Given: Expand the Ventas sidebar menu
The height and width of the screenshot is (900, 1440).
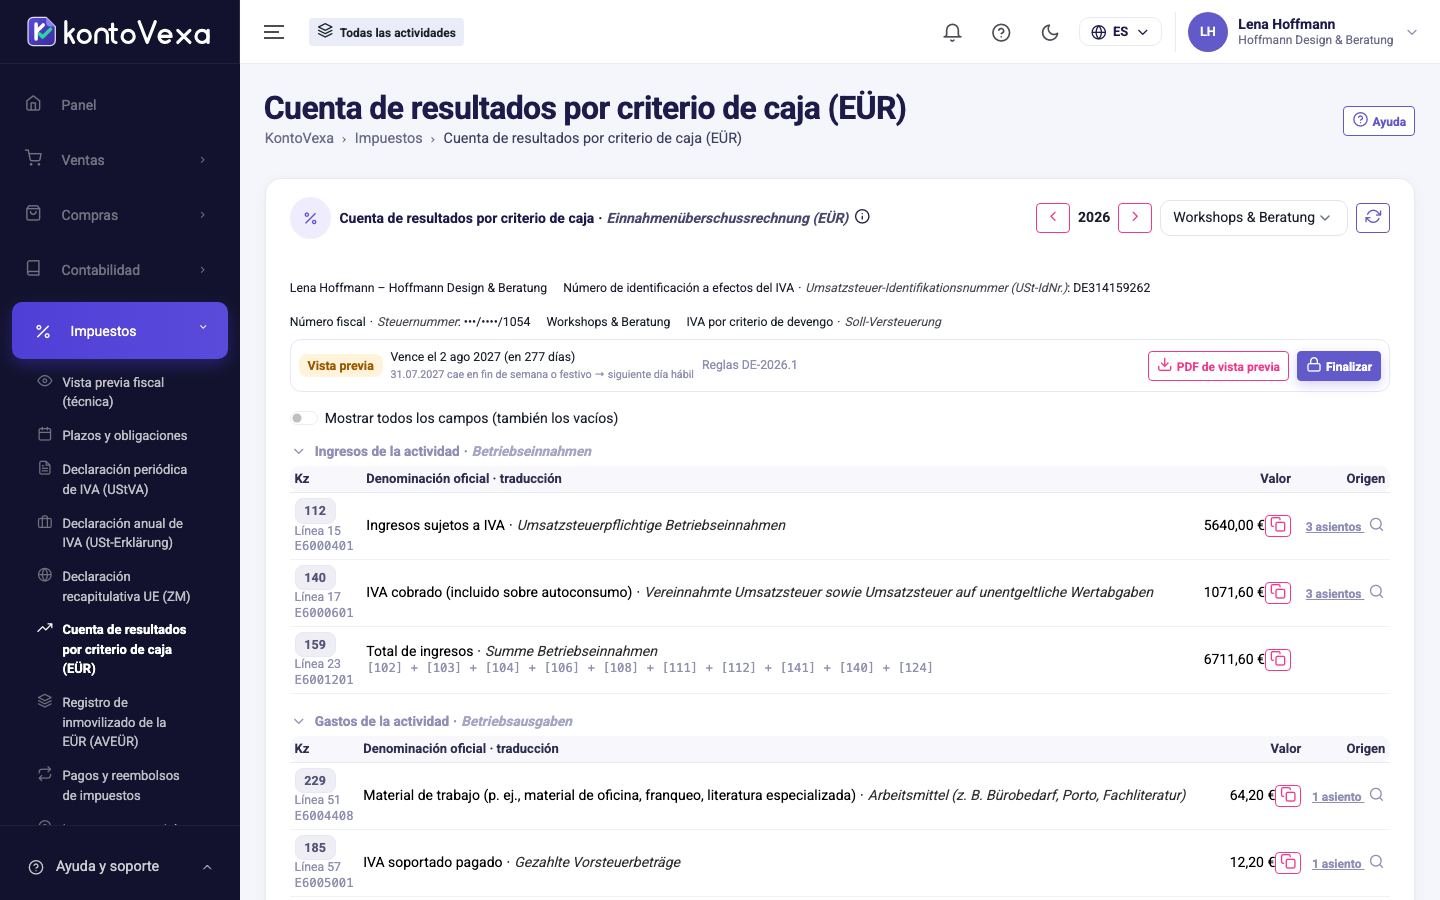Looking at the screenshot, I should (120, 160).
